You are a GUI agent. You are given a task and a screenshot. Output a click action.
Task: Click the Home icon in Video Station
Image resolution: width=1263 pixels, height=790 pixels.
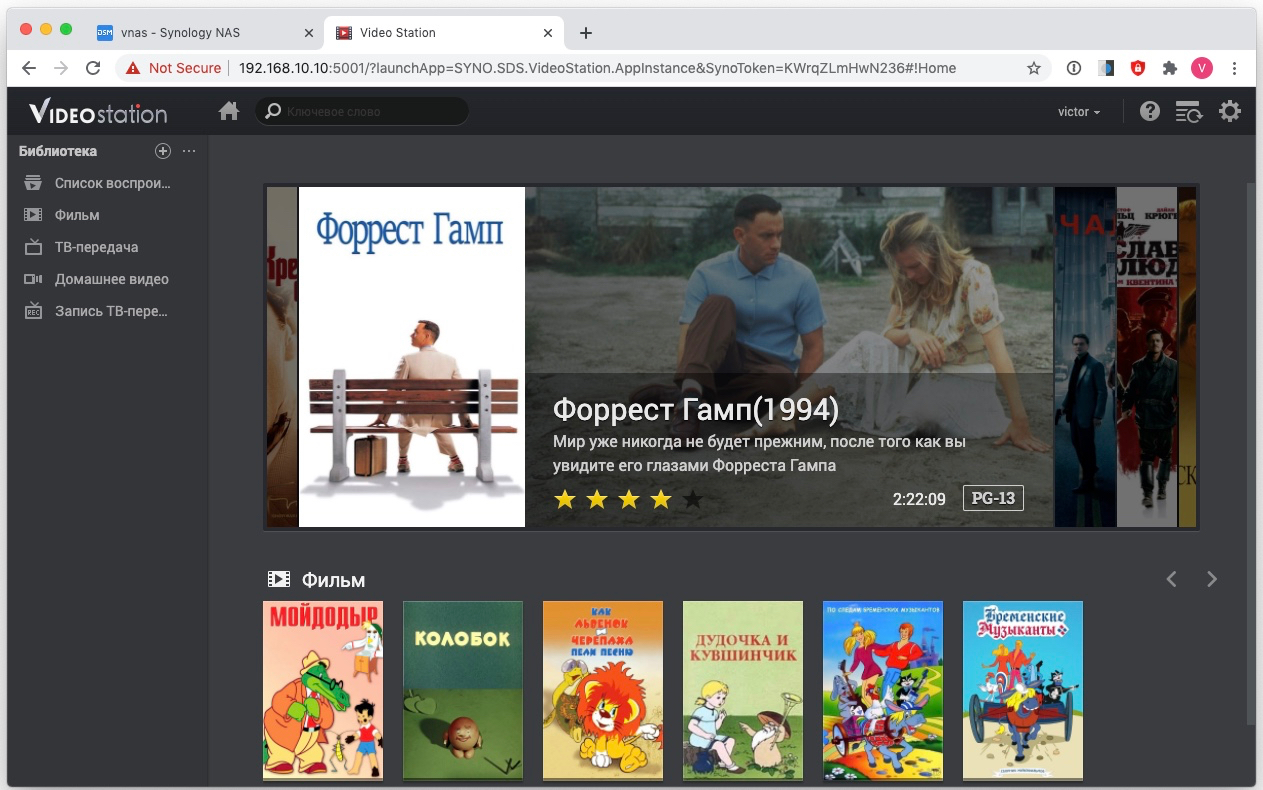tap(229, 111)
